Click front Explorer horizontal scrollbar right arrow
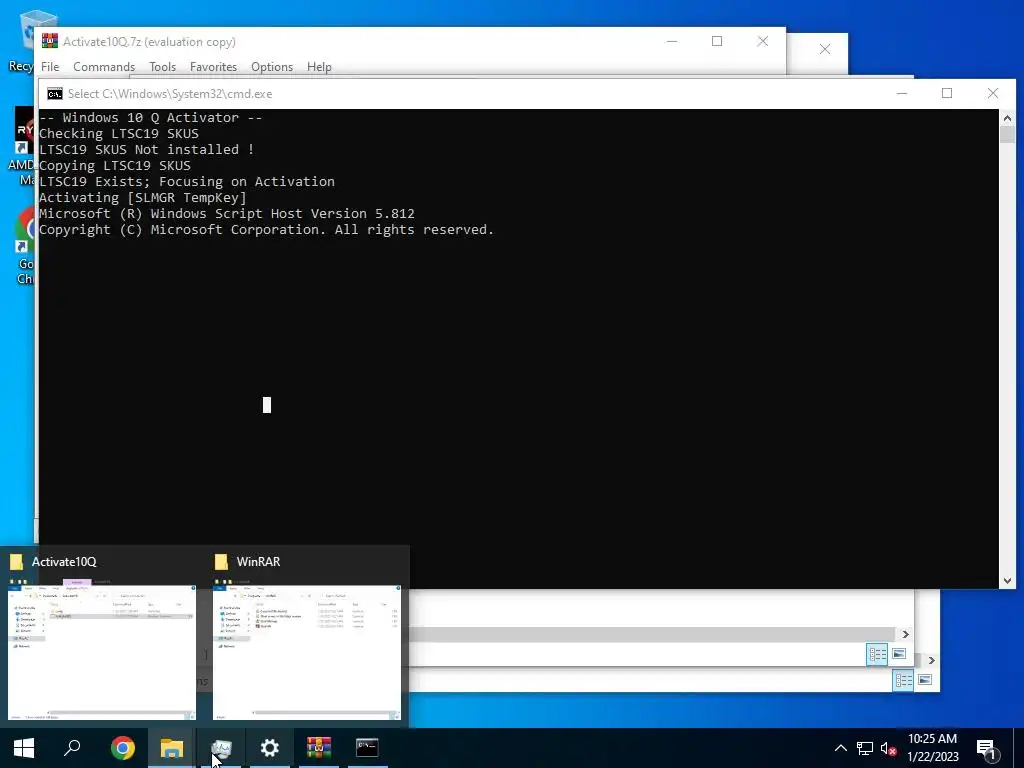 coord(905,634)
